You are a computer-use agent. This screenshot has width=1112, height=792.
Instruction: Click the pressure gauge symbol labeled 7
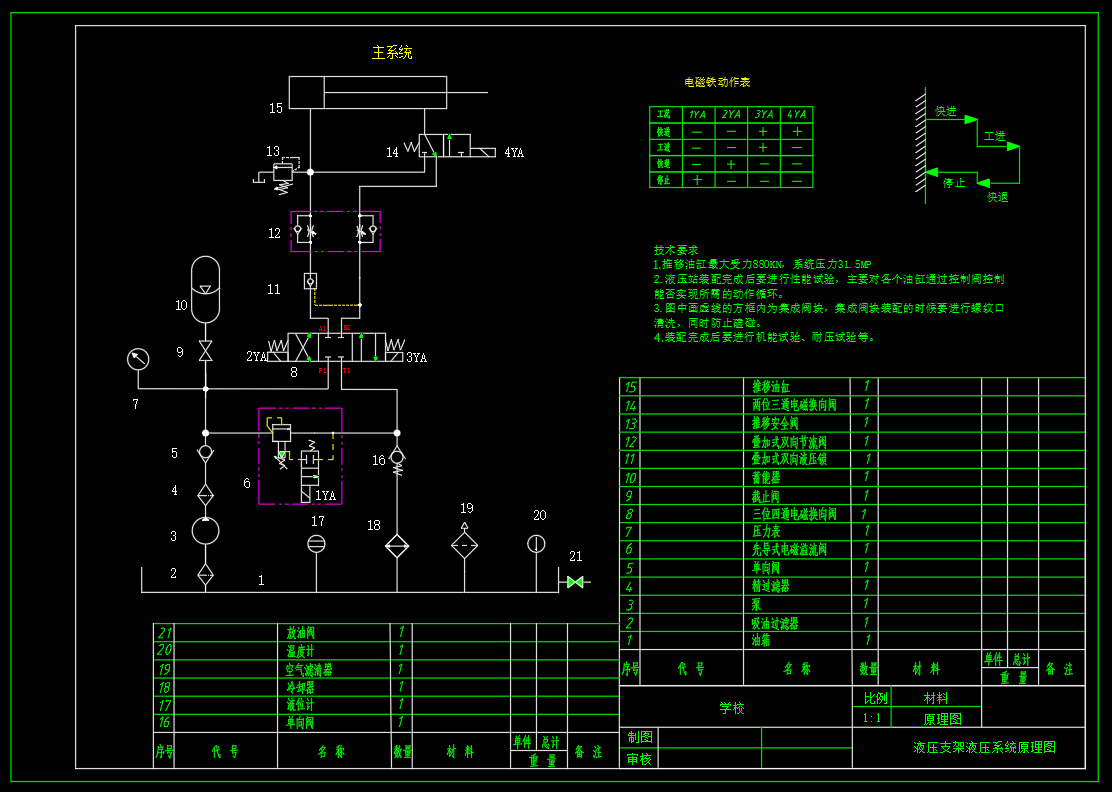coord(136,357)
